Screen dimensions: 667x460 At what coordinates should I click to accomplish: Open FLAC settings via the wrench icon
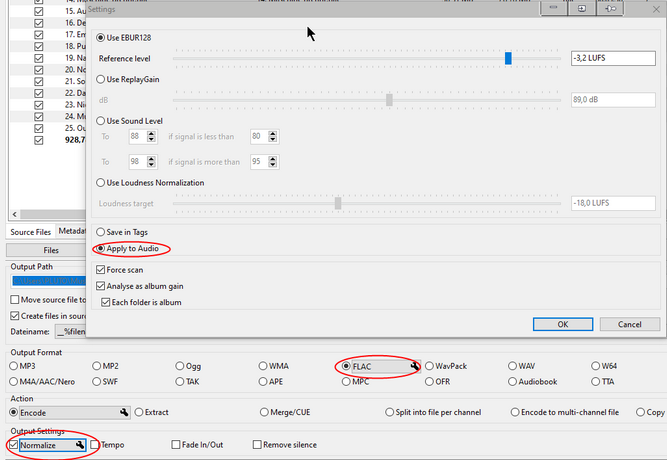tap(415, 366)
